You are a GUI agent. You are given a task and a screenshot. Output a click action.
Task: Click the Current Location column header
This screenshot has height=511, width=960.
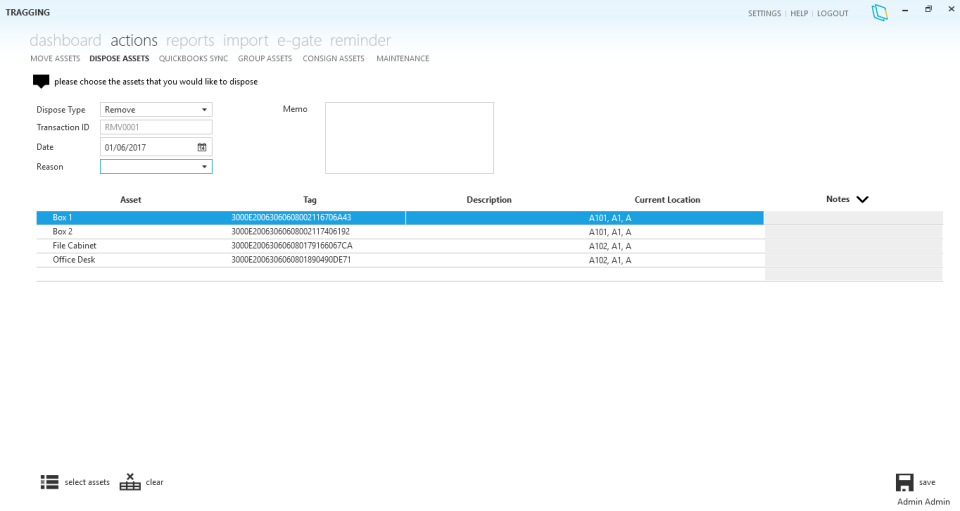pos(667,200)
